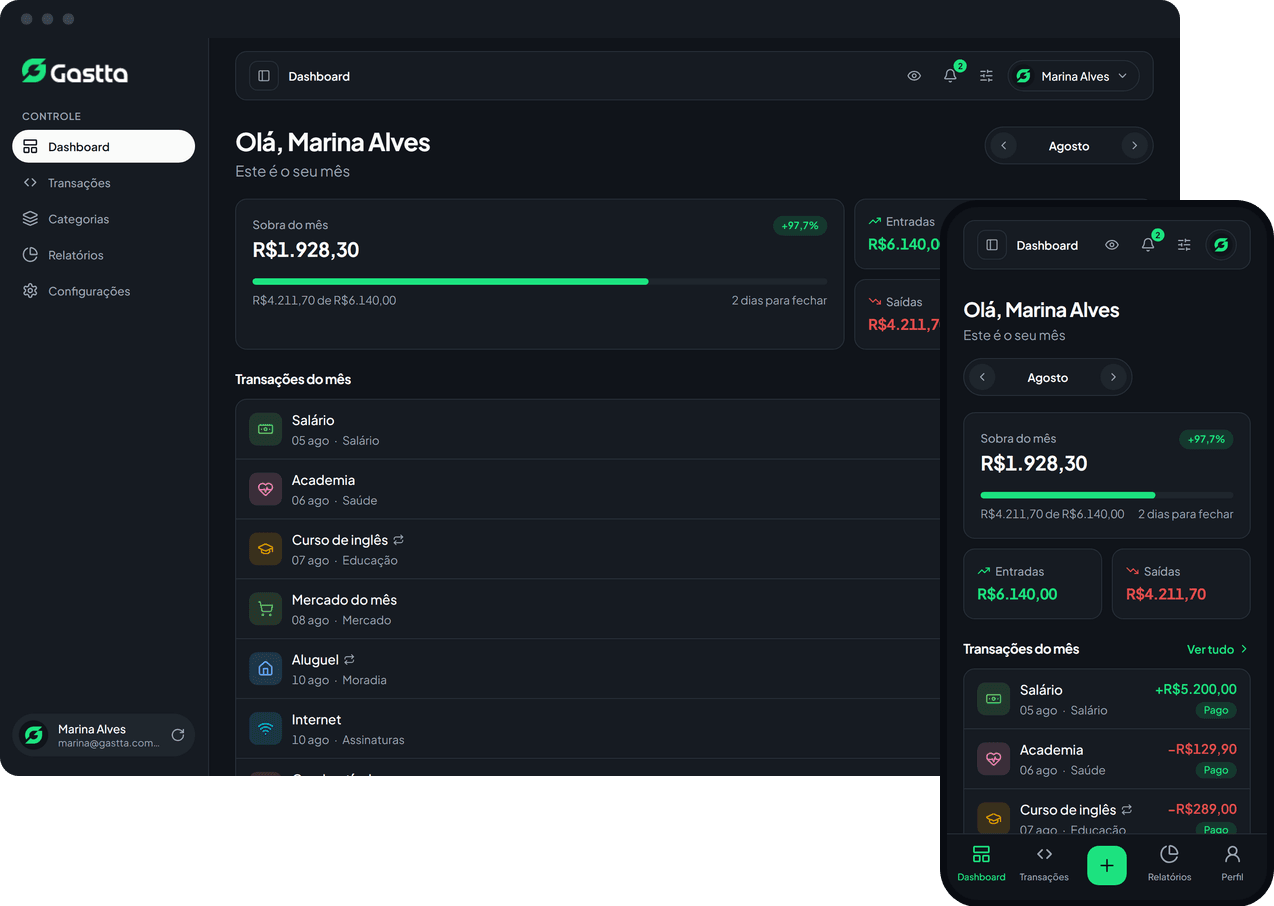Tap the Dashboard tab in mobile bottom bar
Viewport: 1274px width, 906px height.
click(981, 864)
